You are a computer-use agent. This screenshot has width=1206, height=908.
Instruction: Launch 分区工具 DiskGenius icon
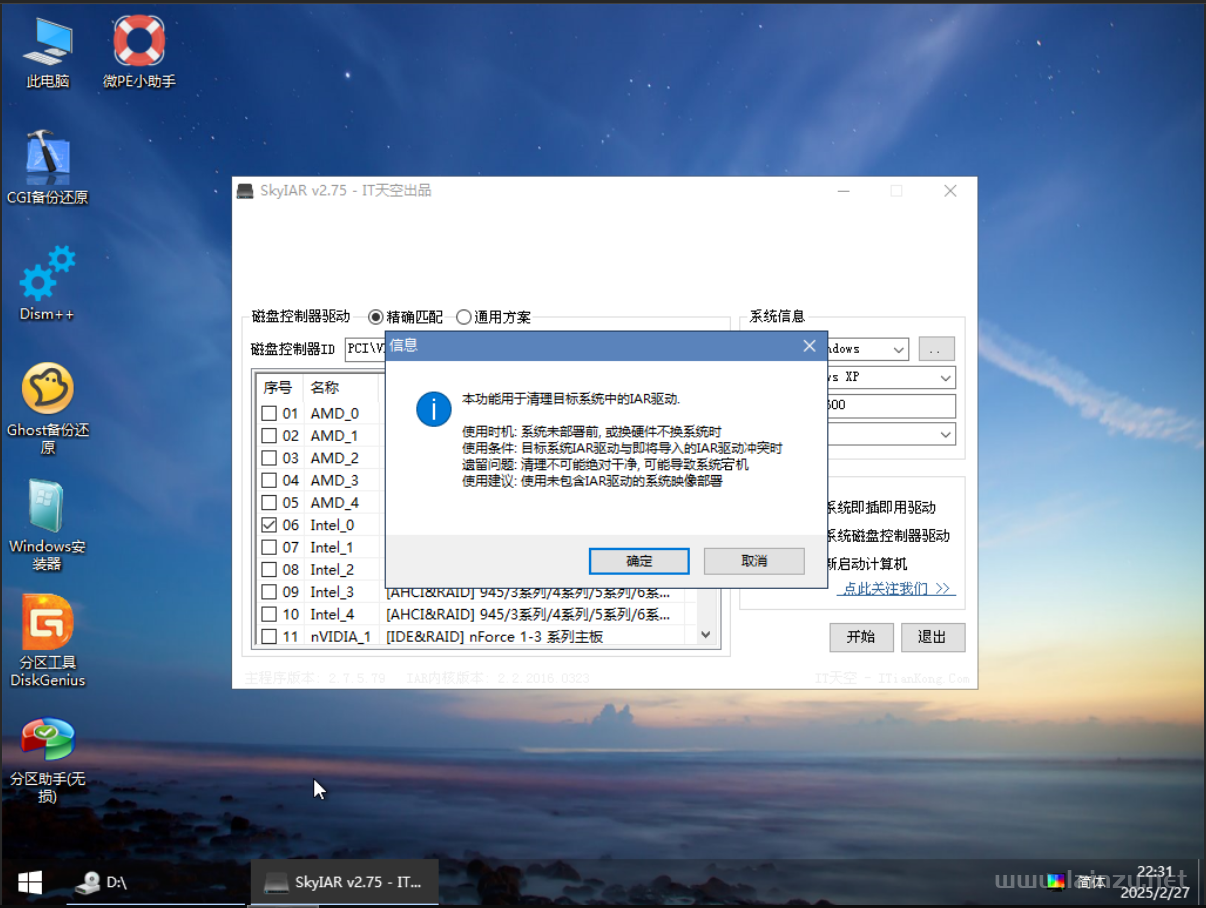tap(47, 642)
